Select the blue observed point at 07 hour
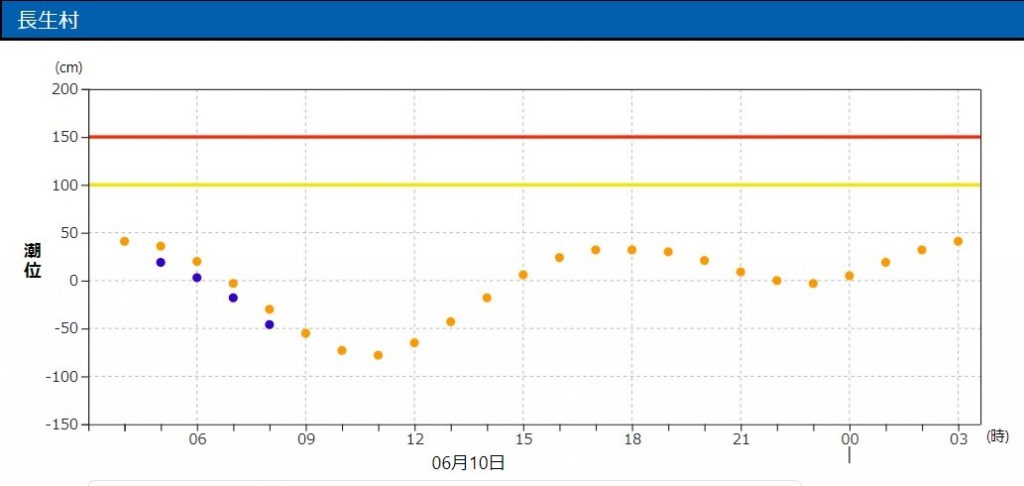 (x=233, y=298)
